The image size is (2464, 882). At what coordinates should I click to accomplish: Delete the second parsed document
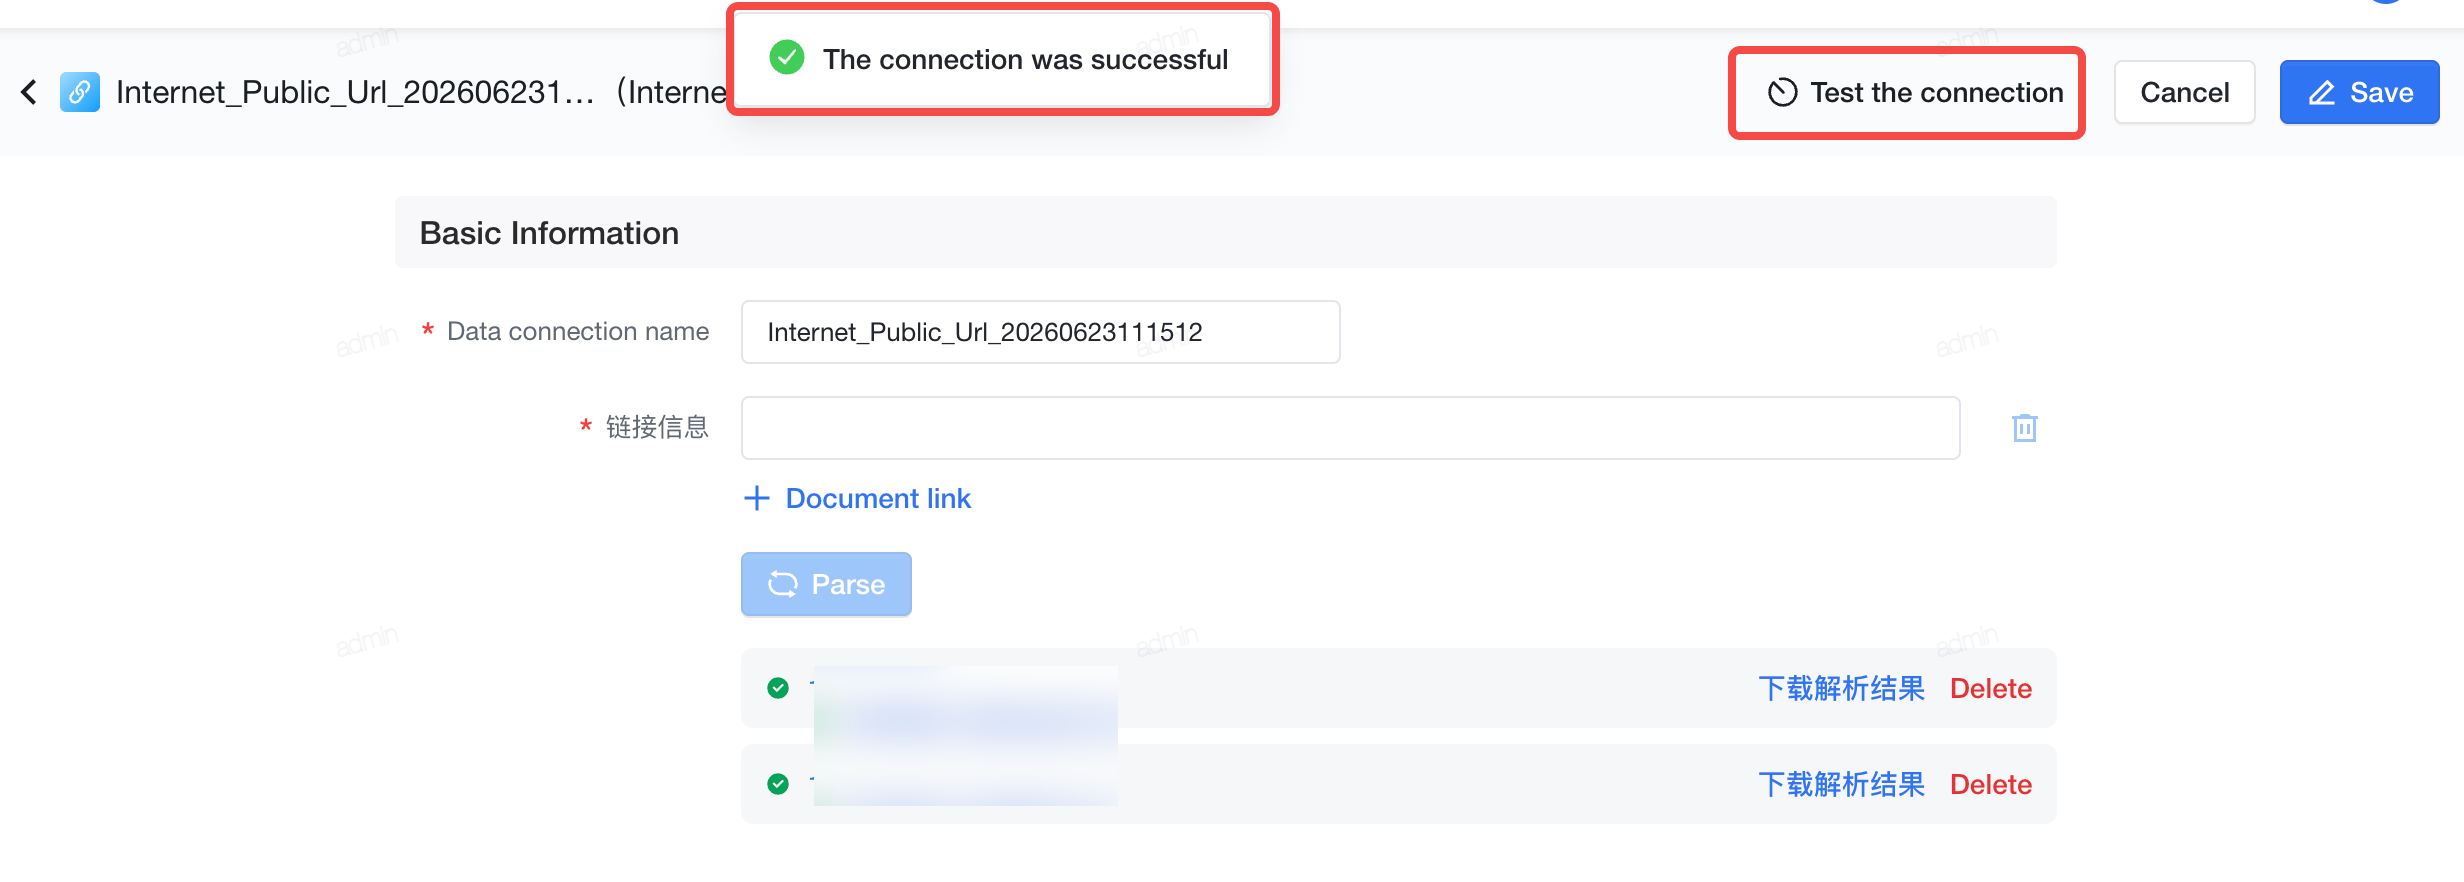[1990, 784]
